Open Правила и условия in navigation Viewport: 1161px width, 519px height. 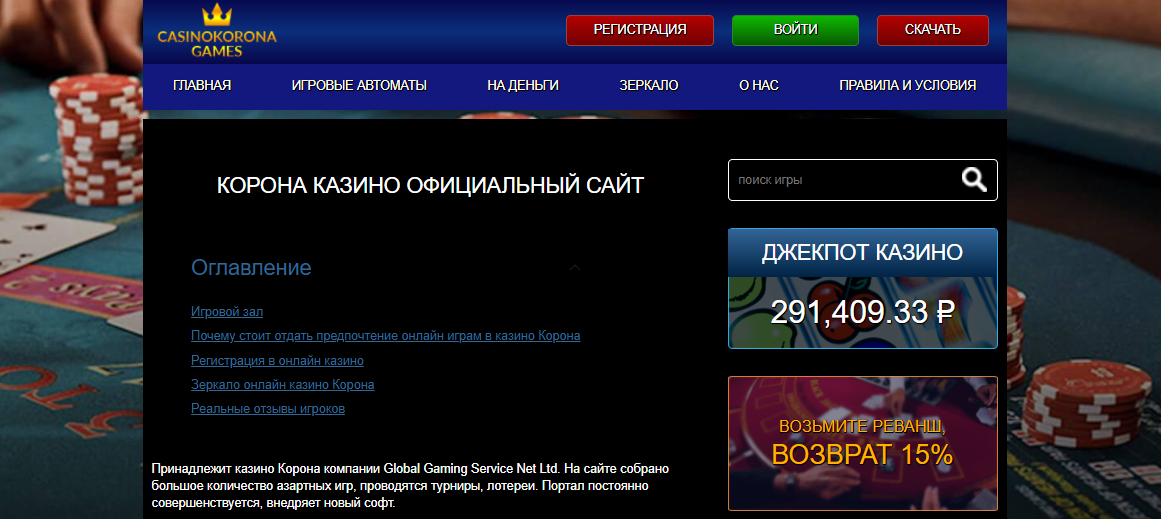(x=907, y=85)
